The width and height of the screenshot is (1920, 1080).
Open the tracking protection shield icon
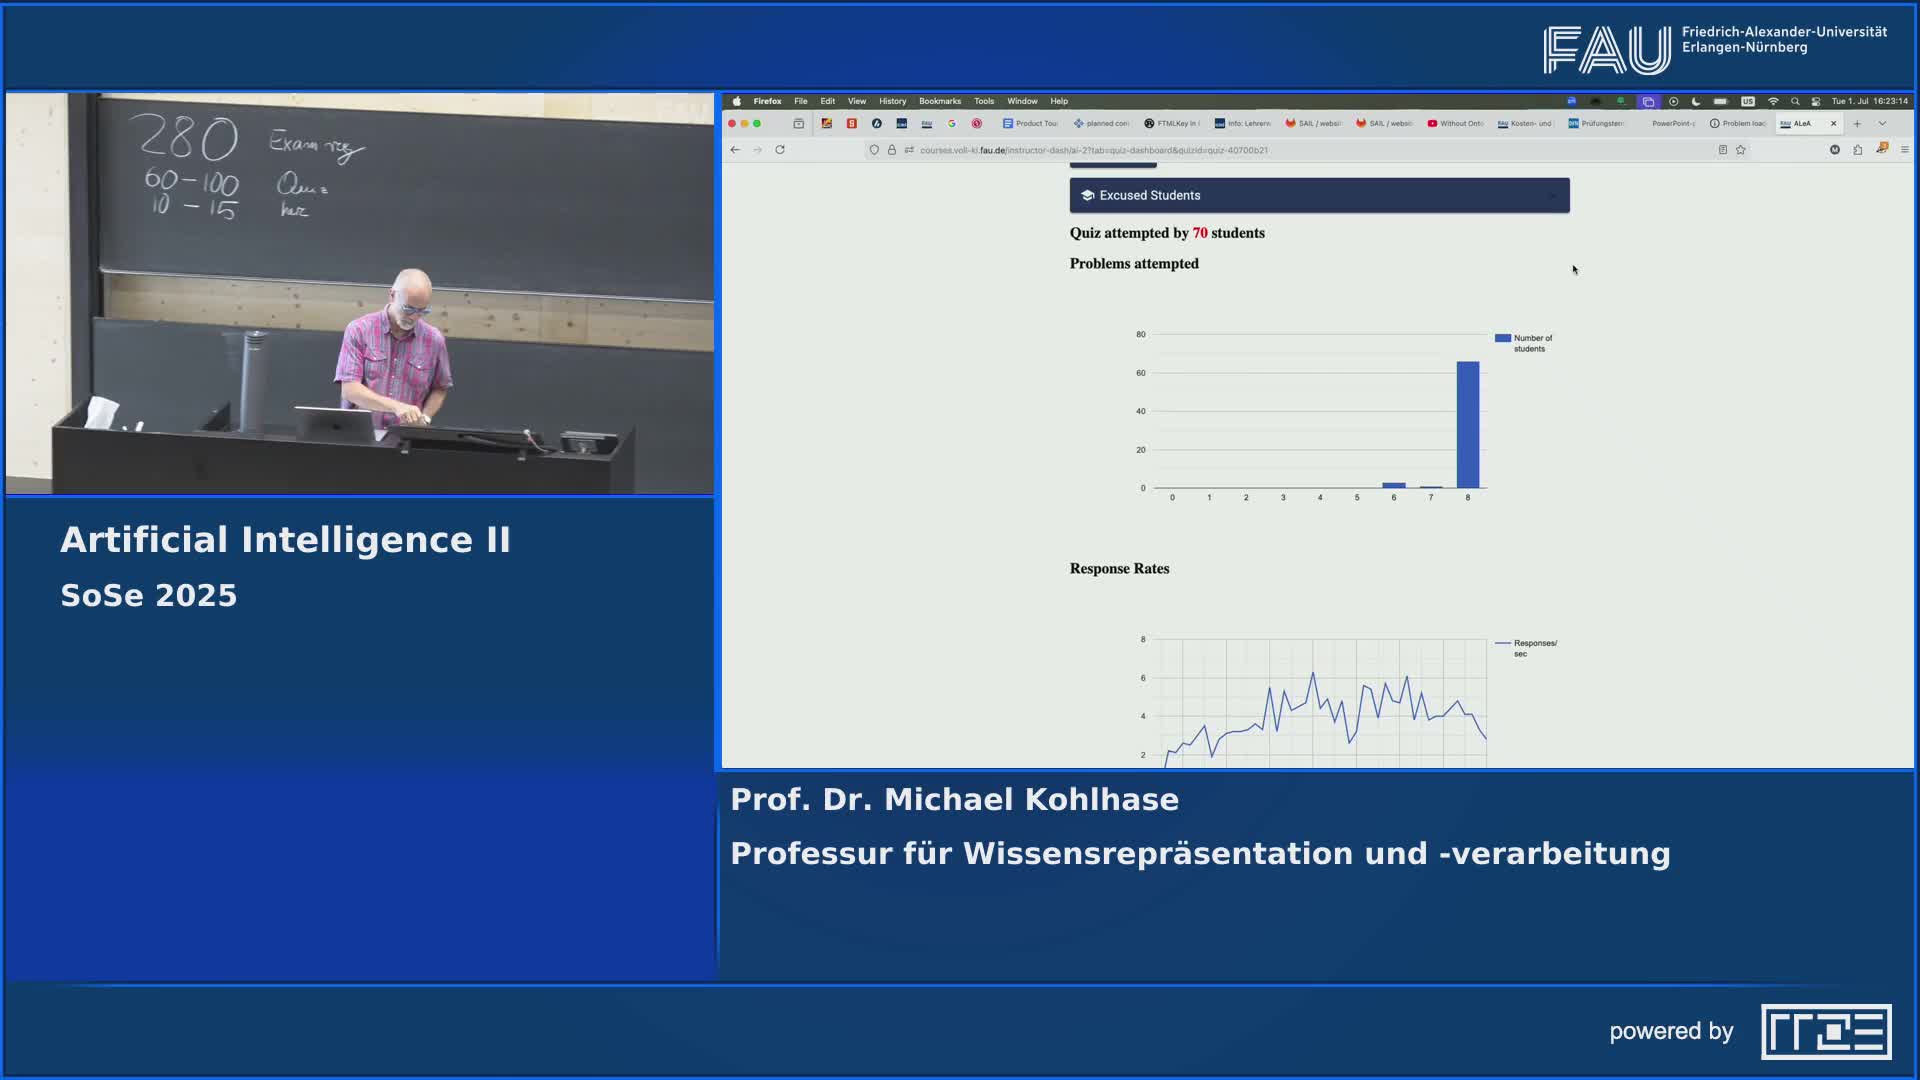pyautogui.click(x=874, y=150)
